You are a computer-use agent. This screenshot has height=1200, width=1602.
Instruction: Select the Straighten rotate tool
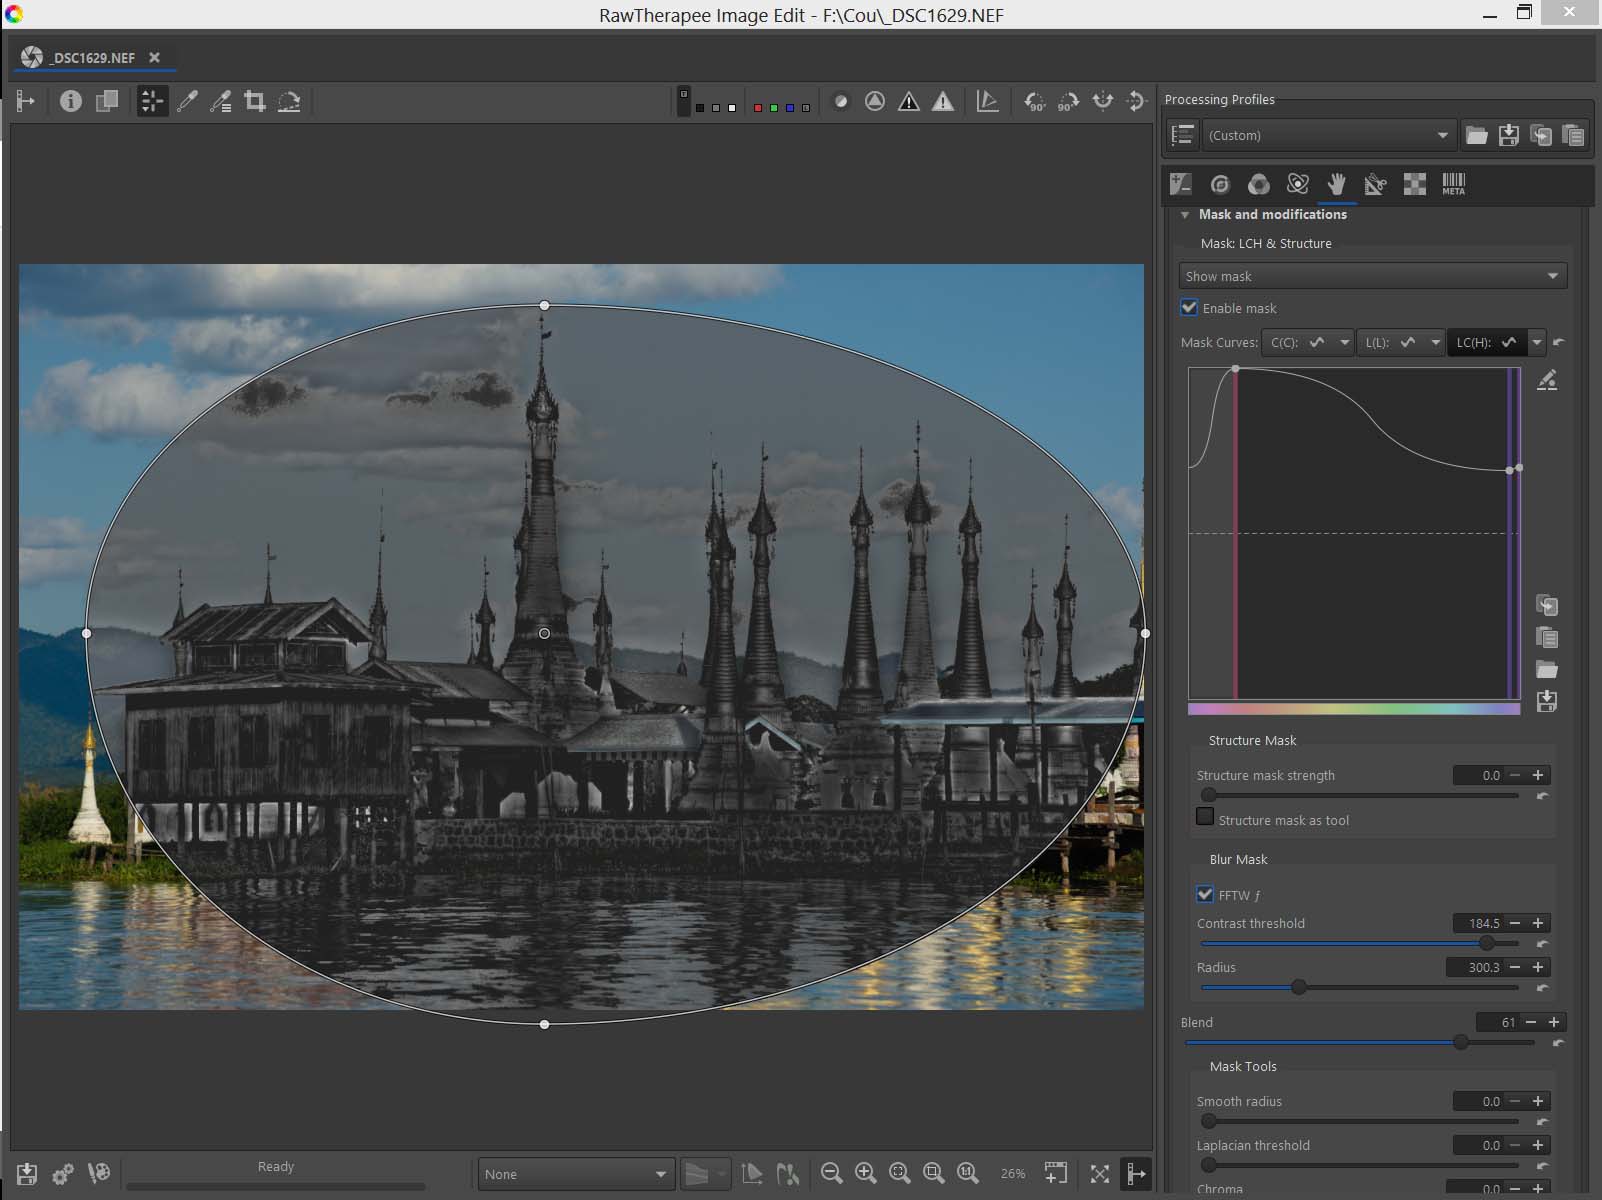[x=289, y=101]
